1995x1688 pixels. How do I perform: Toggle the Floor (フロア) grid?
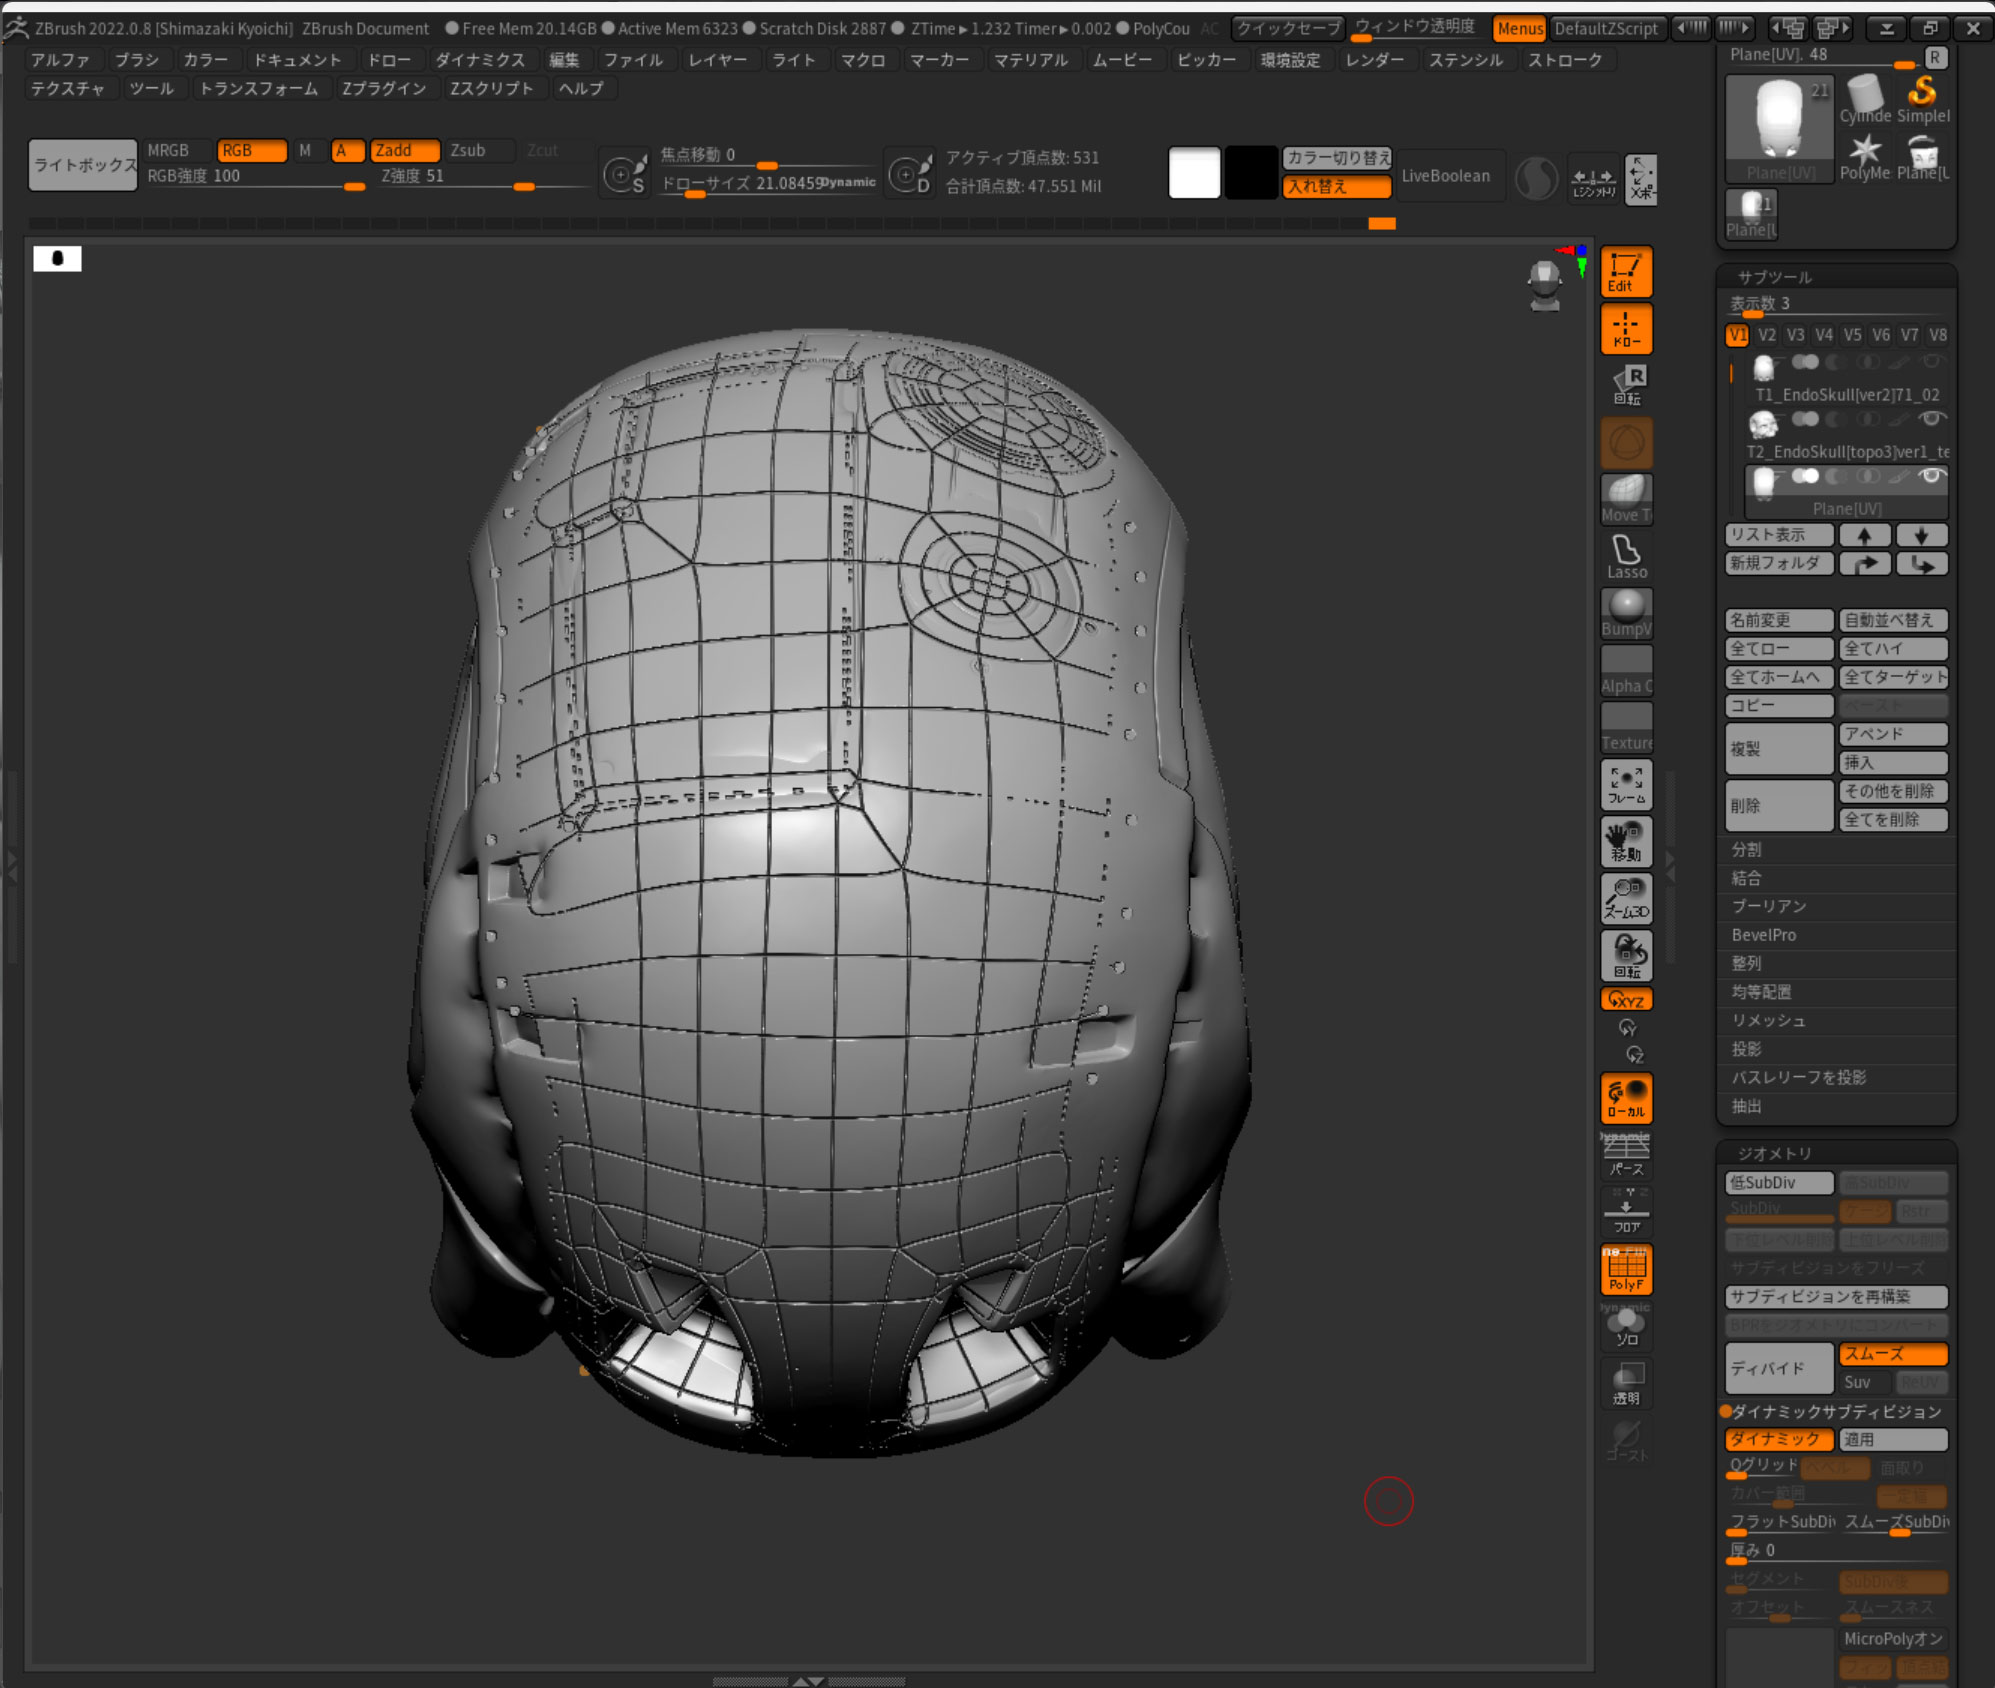click(x=1626, y=1212)
